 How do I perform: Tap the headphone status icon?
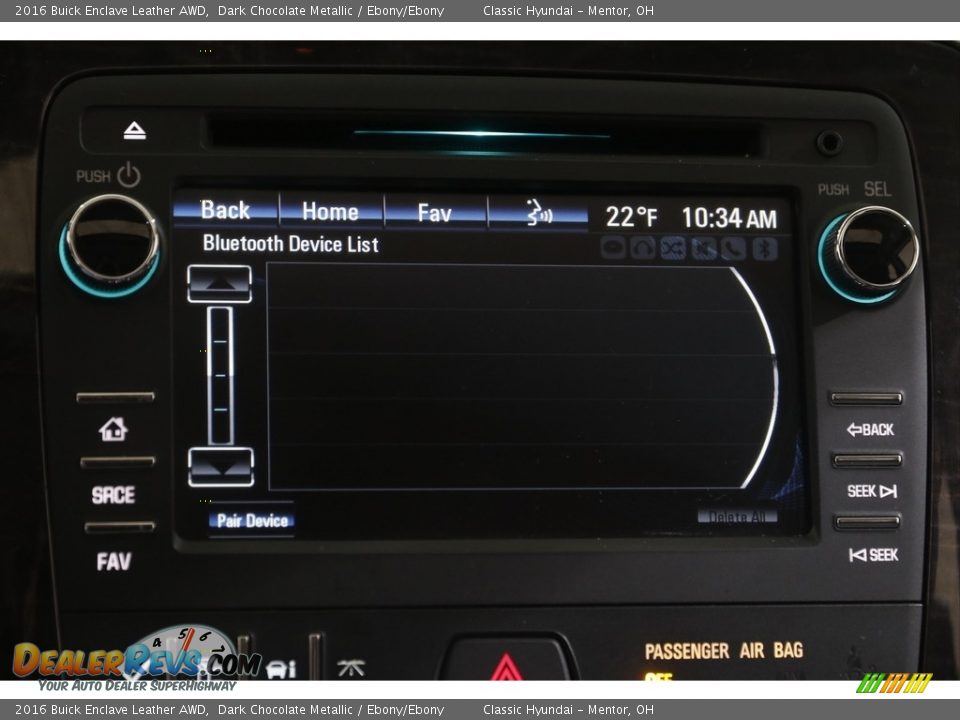pyautogui.click(x=643, y=249)
